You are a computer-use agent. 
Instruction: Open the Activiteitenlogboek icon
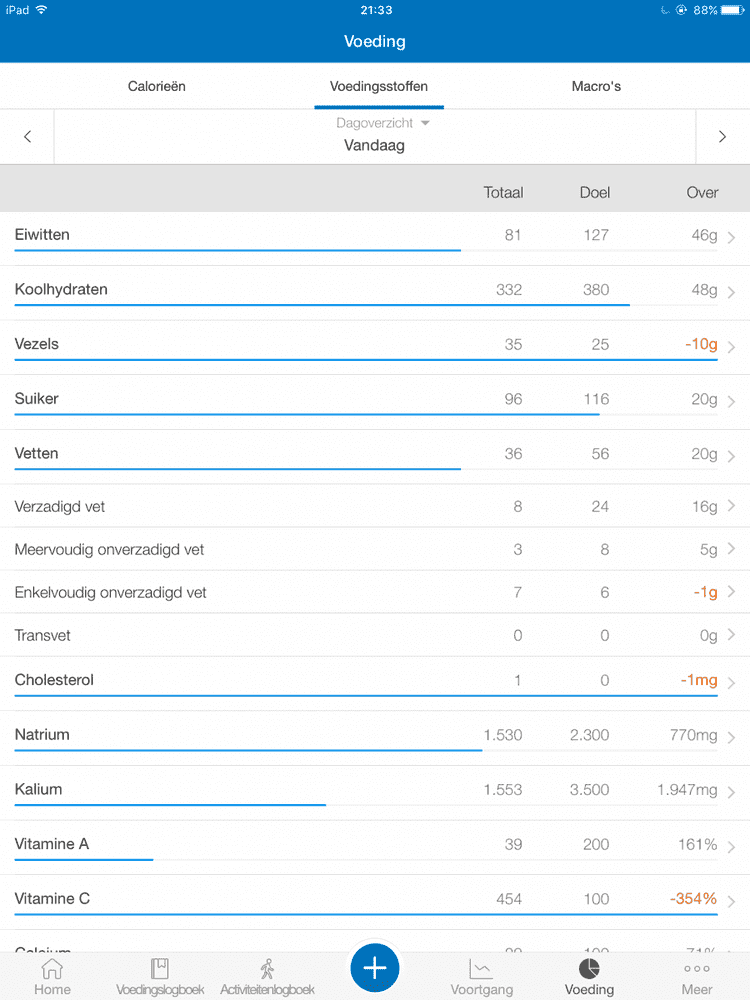tap(267, 969)
